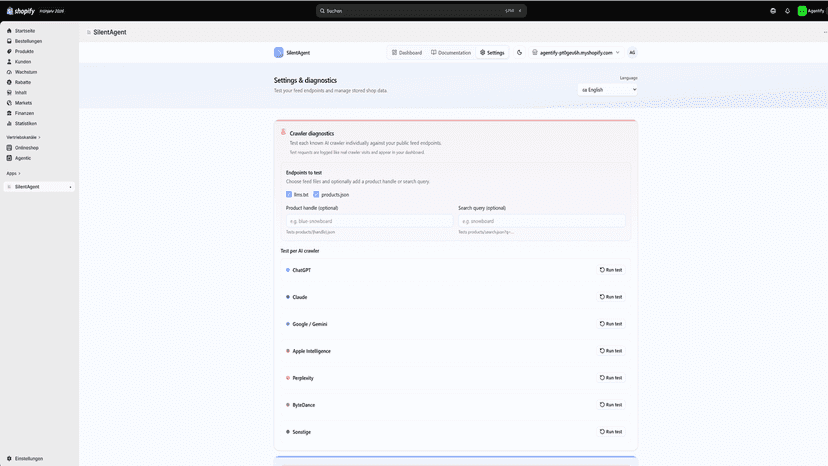
Task: Open the green Agentify account avatar
Action: [802, 11]
